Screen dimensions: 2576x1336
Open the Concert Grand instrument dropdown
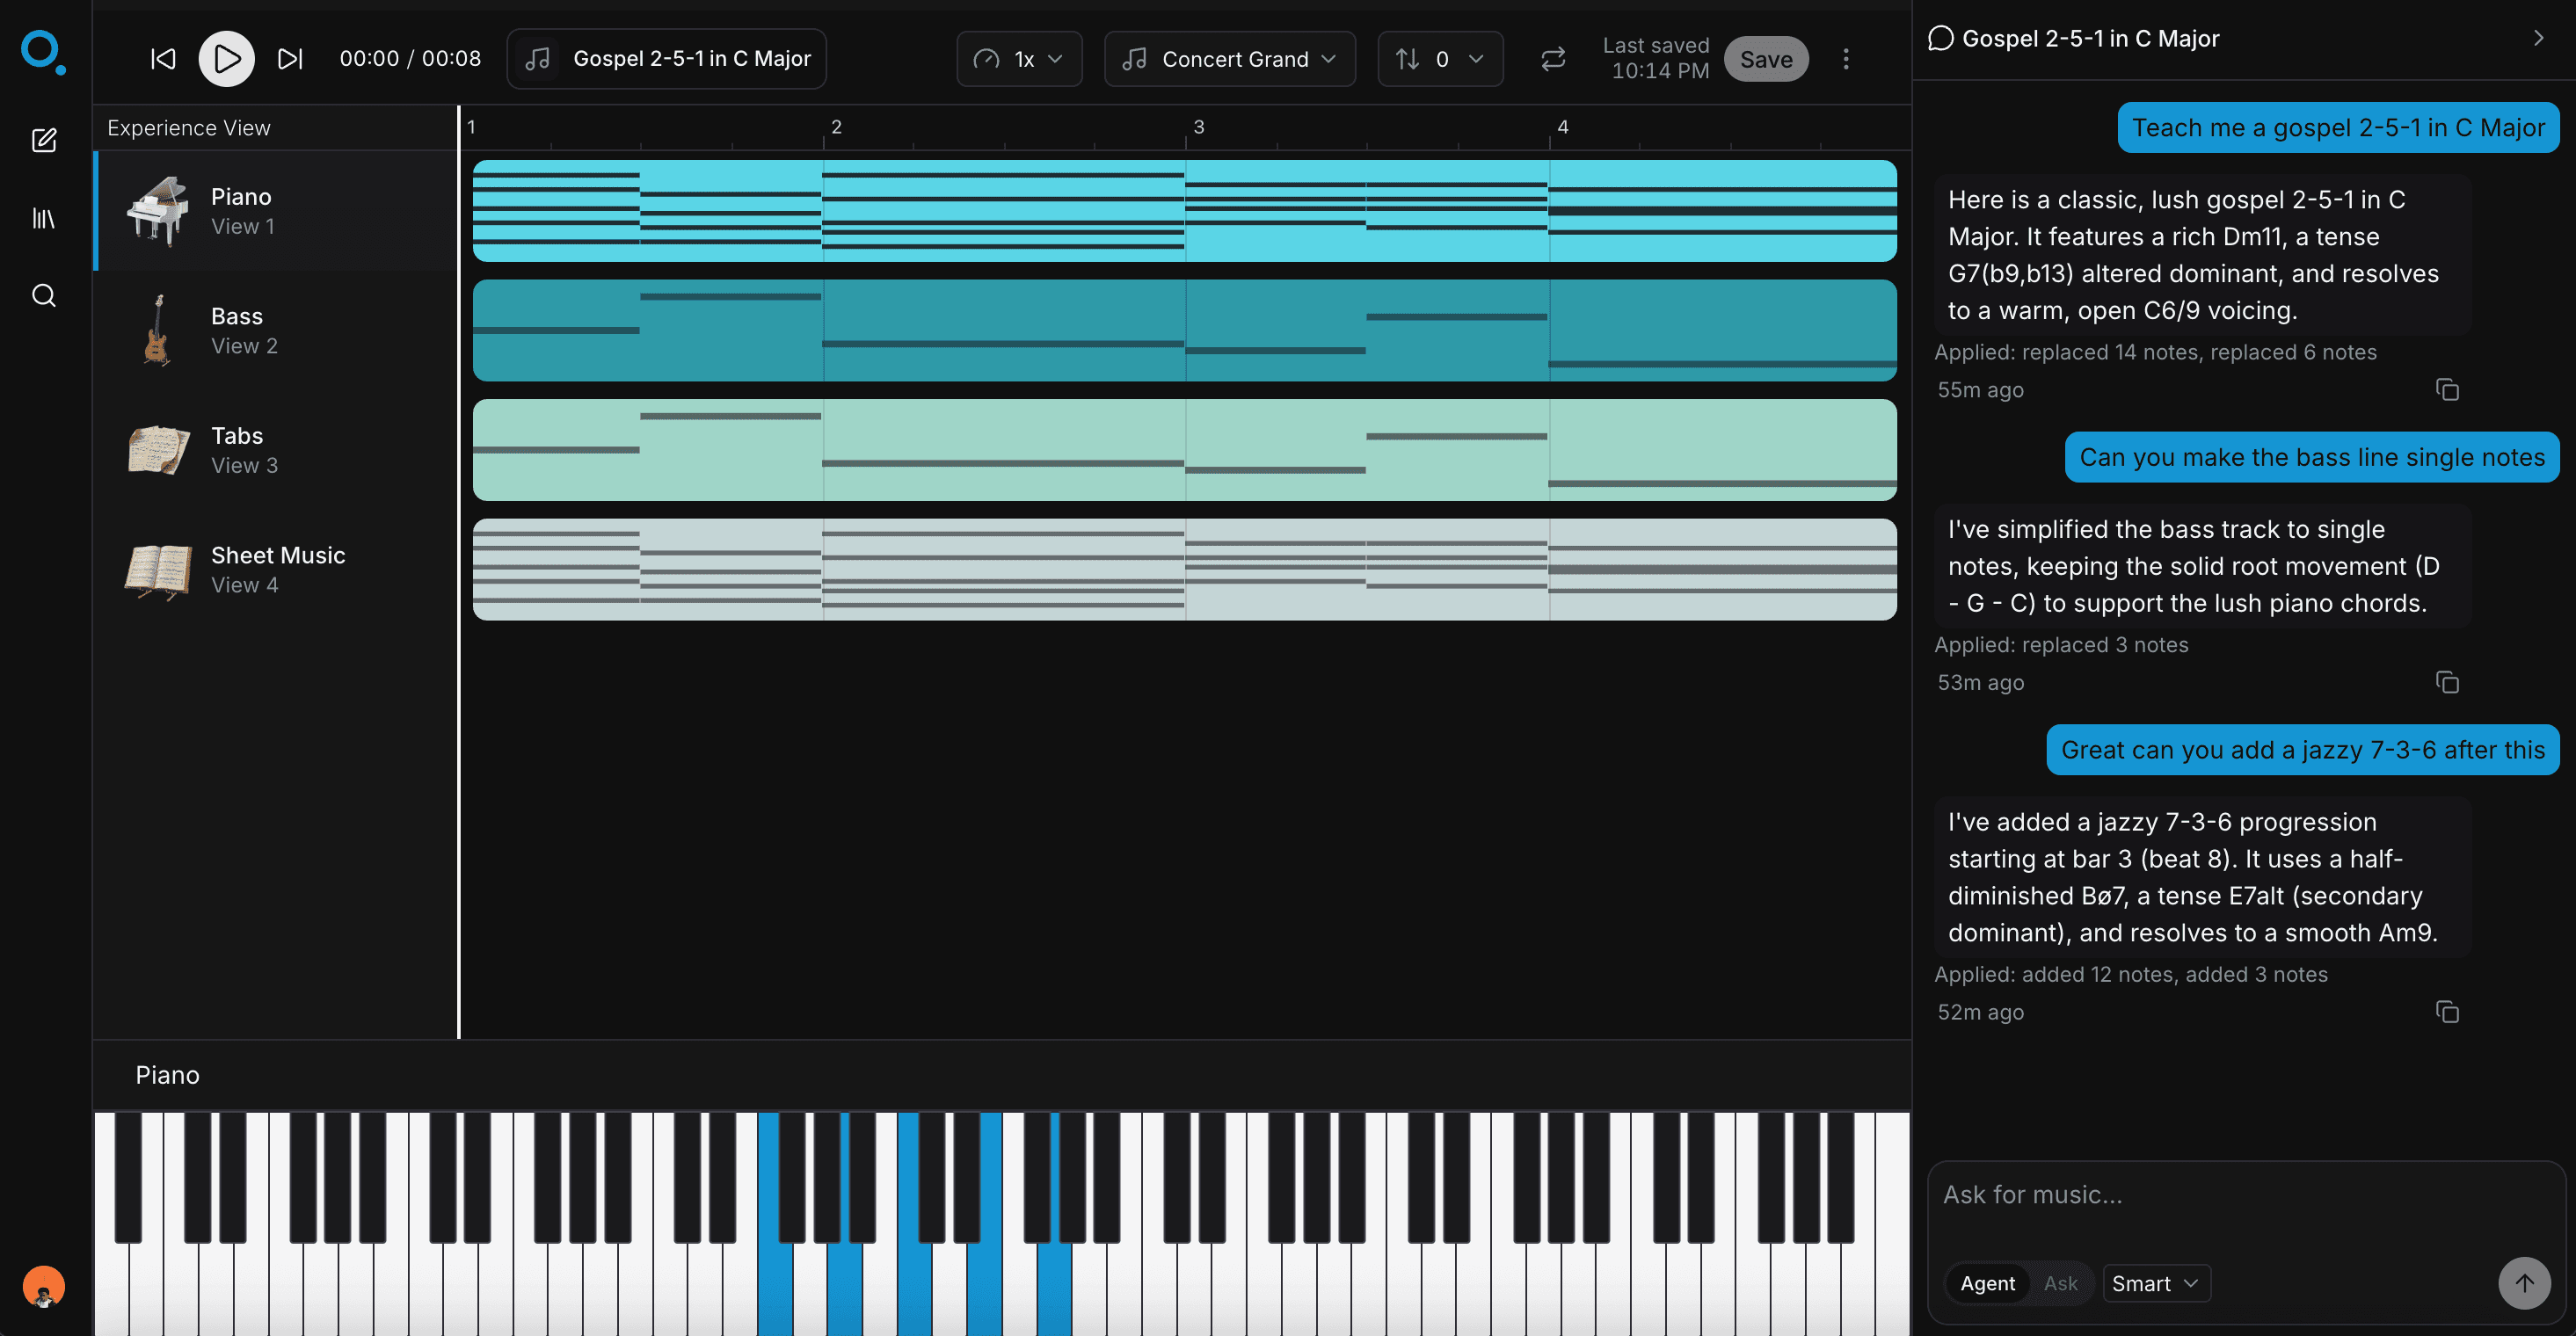pyautogui.click(x=1230, y=59)
